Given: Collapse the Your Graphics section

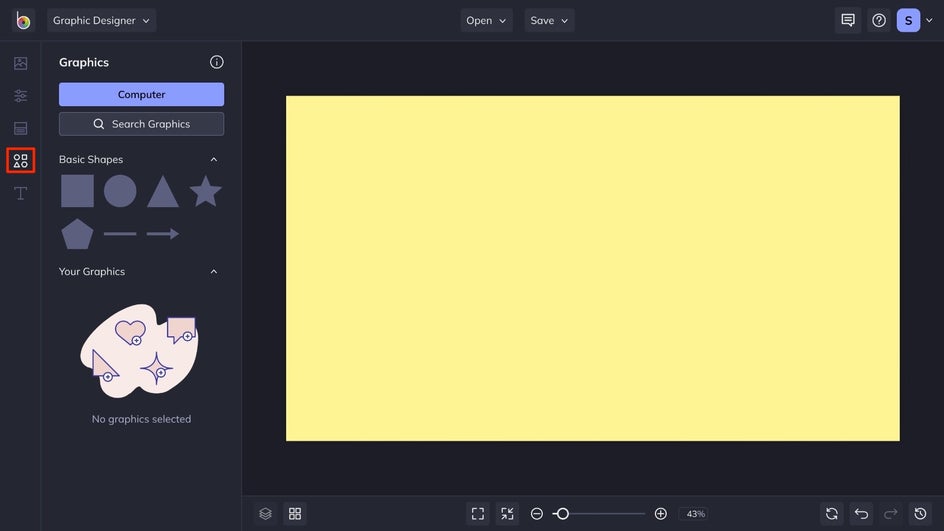Looking at the screenshot, I should (x=214, y=272).
